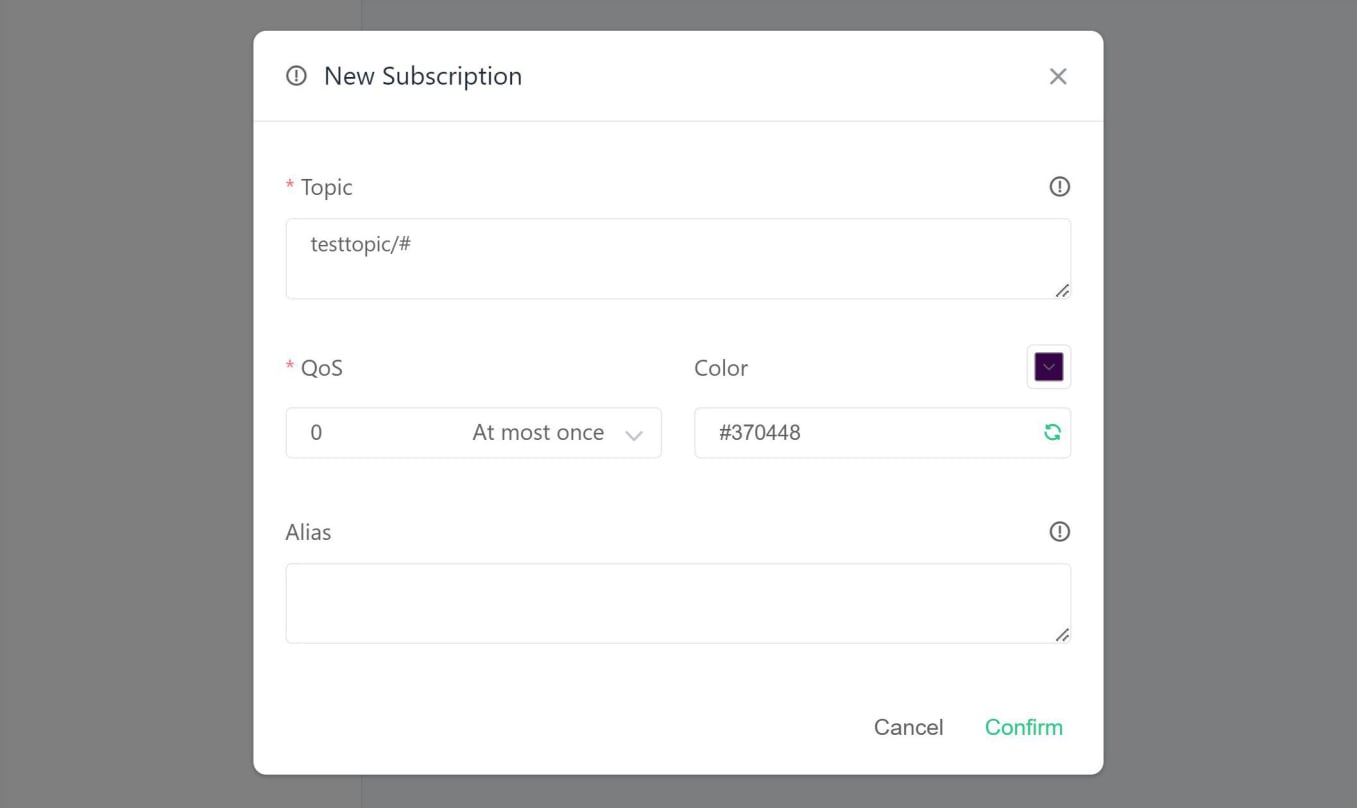This screenshot has width=1357, height=808.
Task: Generate a random color with the refresh icon
Action: point(1051,432)
